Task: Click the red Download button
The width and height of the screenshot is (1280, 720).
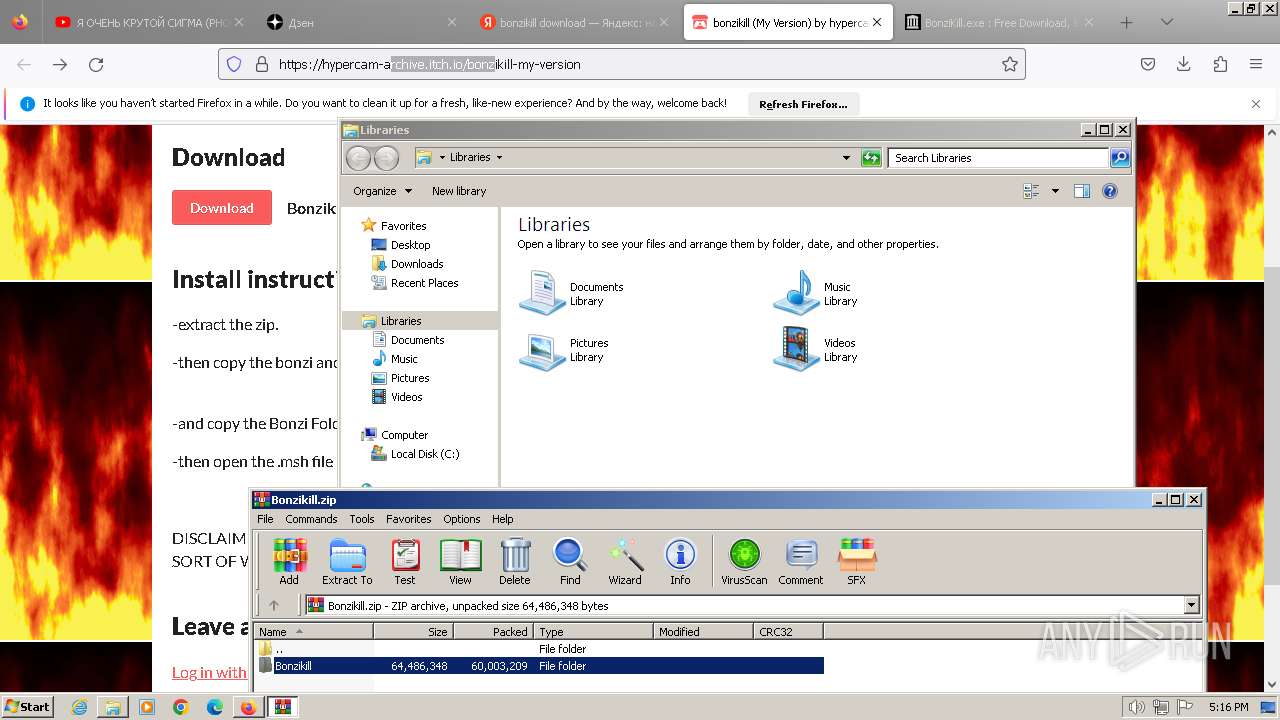Action: (x=222, y=208)
